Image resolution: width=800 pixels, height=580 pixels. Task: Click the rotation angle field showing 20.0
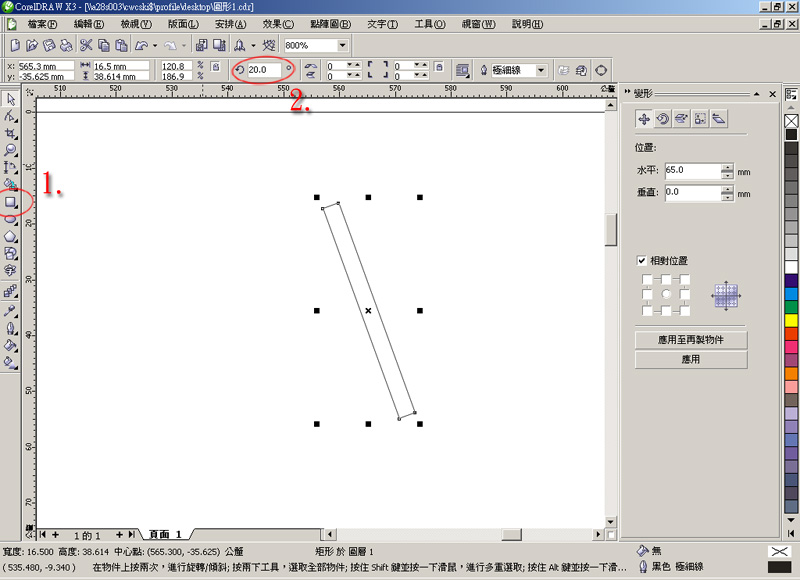coord(263,70)
